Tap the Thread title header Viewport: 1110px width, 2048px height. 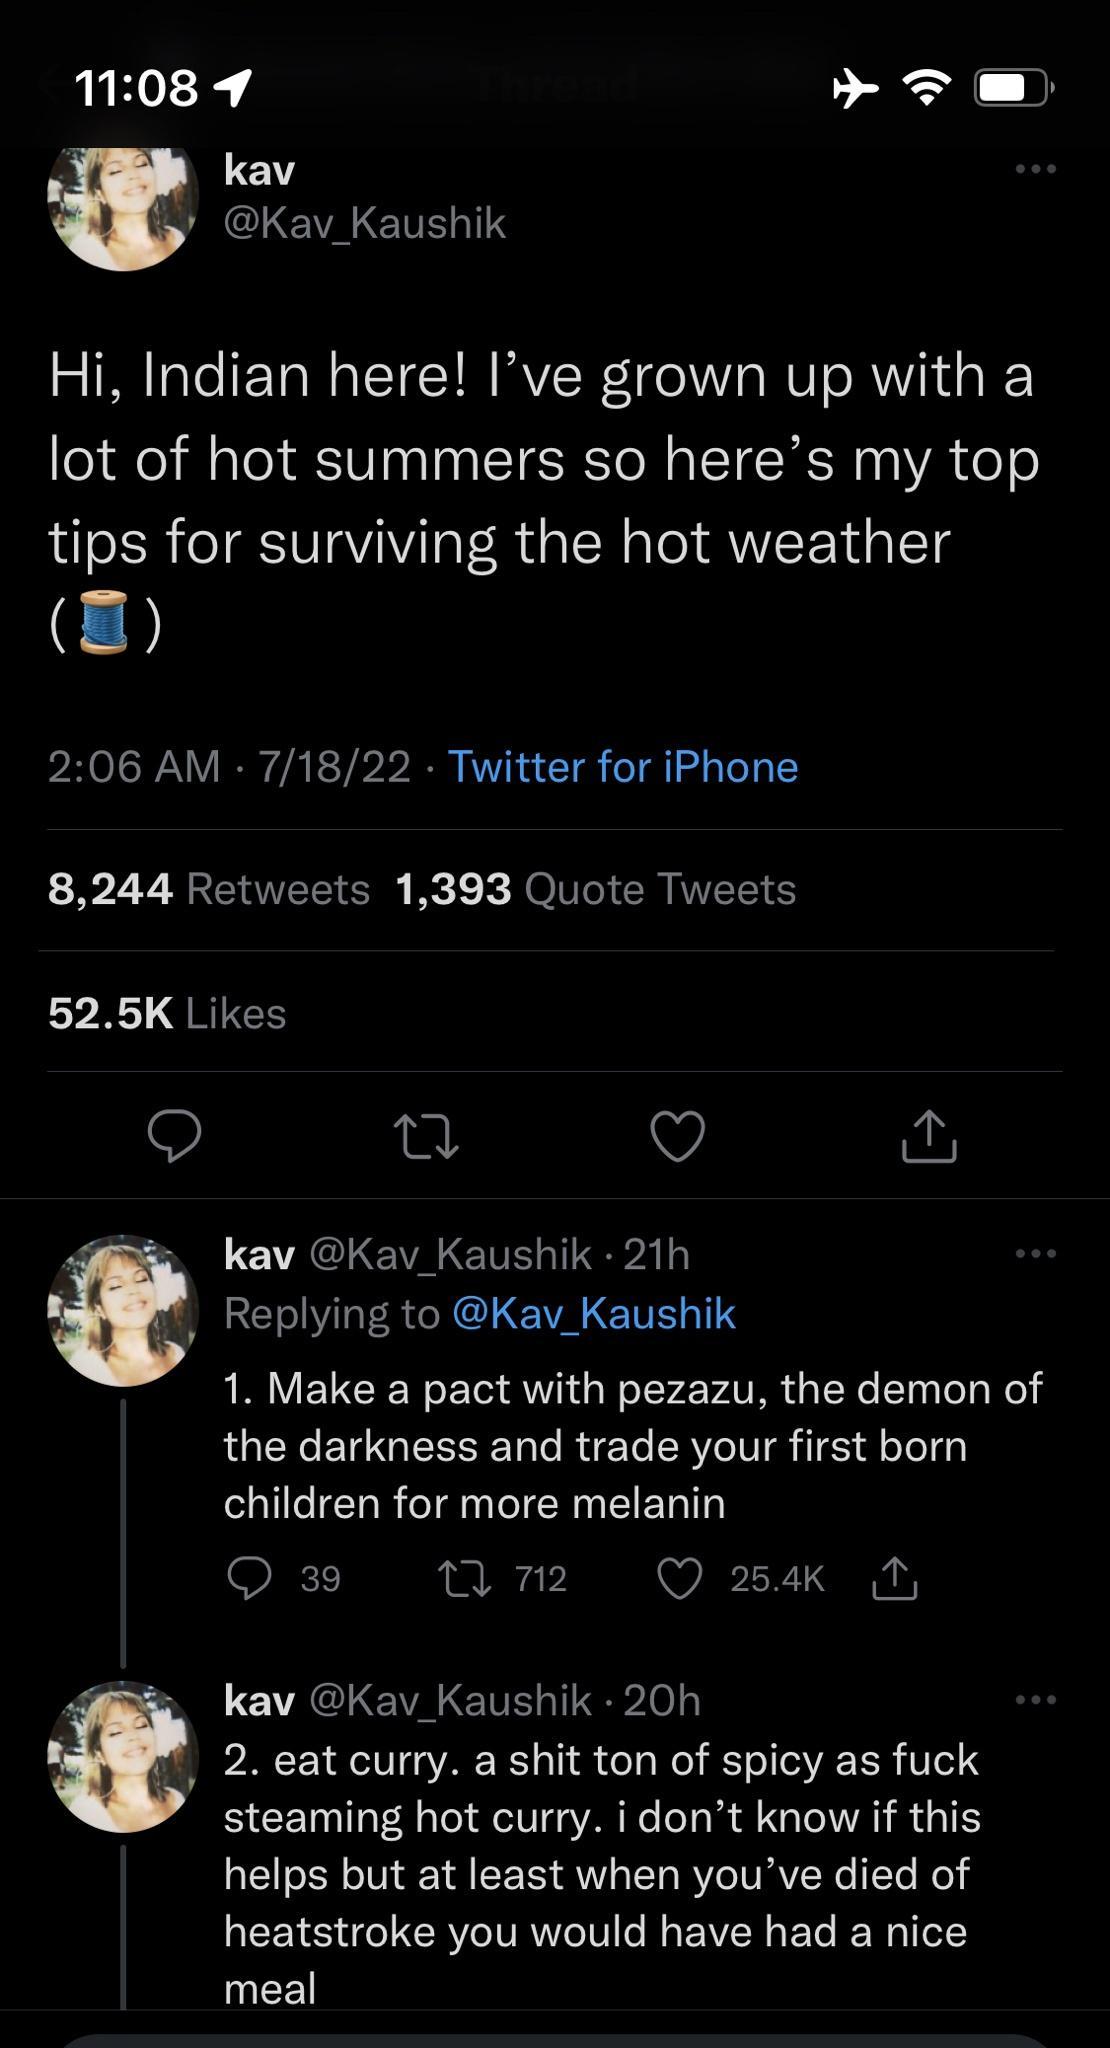pyautogui.click(x=555, y=85)
